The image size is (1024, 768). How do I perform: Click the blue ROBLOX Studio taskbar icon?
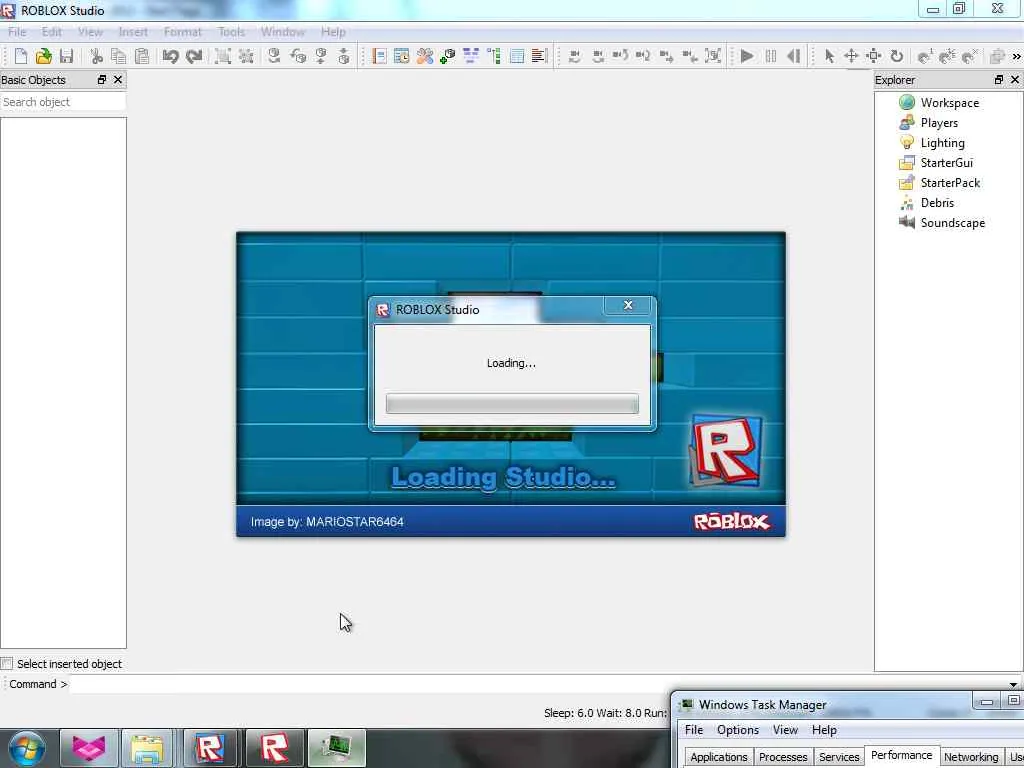coord(209,748)
